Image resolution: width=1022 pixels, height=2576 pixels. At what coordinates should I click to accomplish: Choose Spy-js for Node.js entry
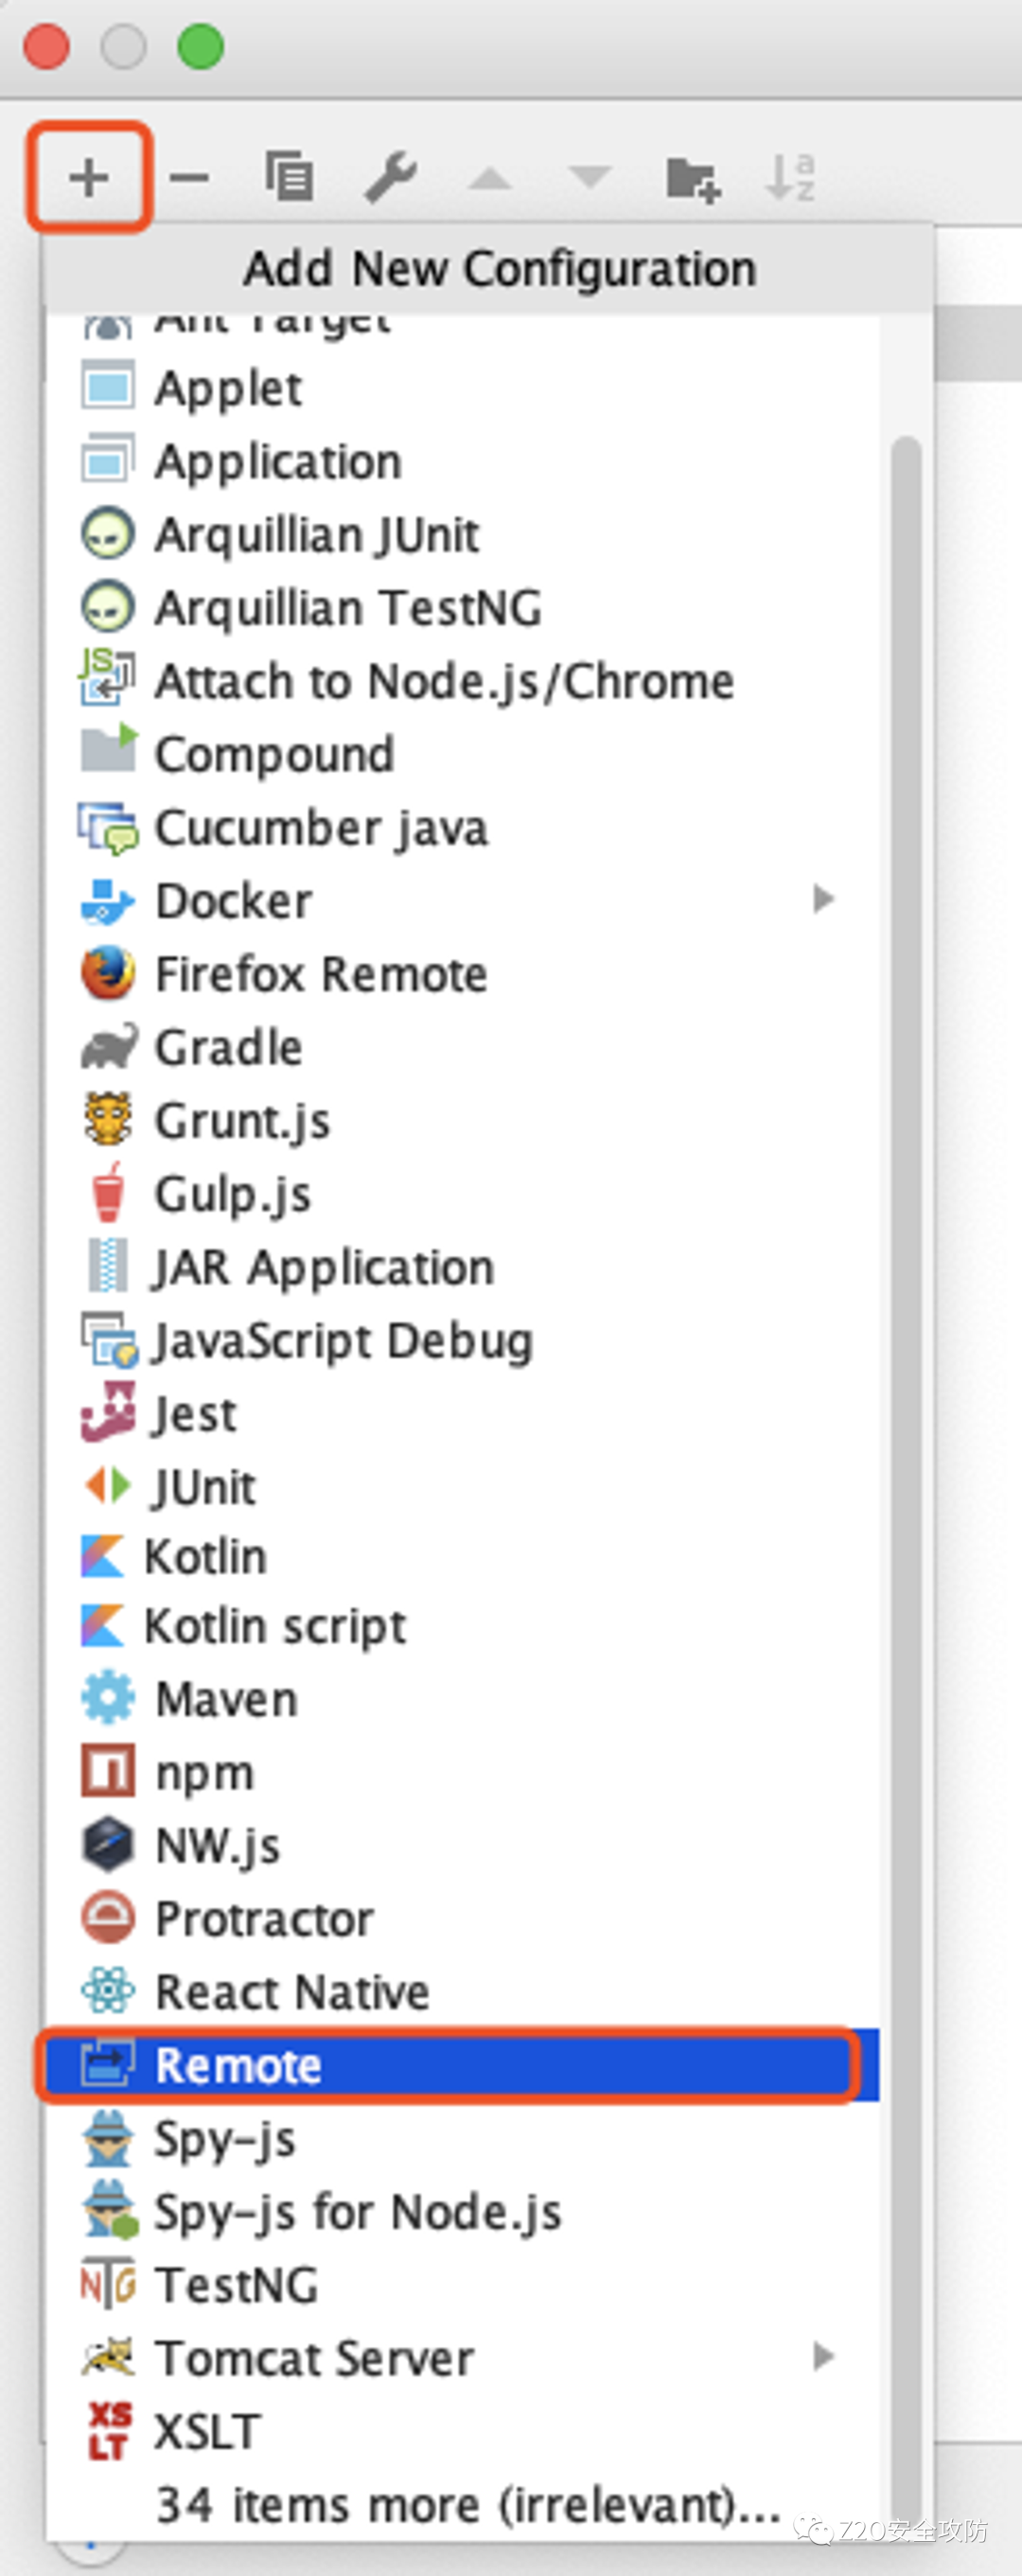(x=462, y=2212)
